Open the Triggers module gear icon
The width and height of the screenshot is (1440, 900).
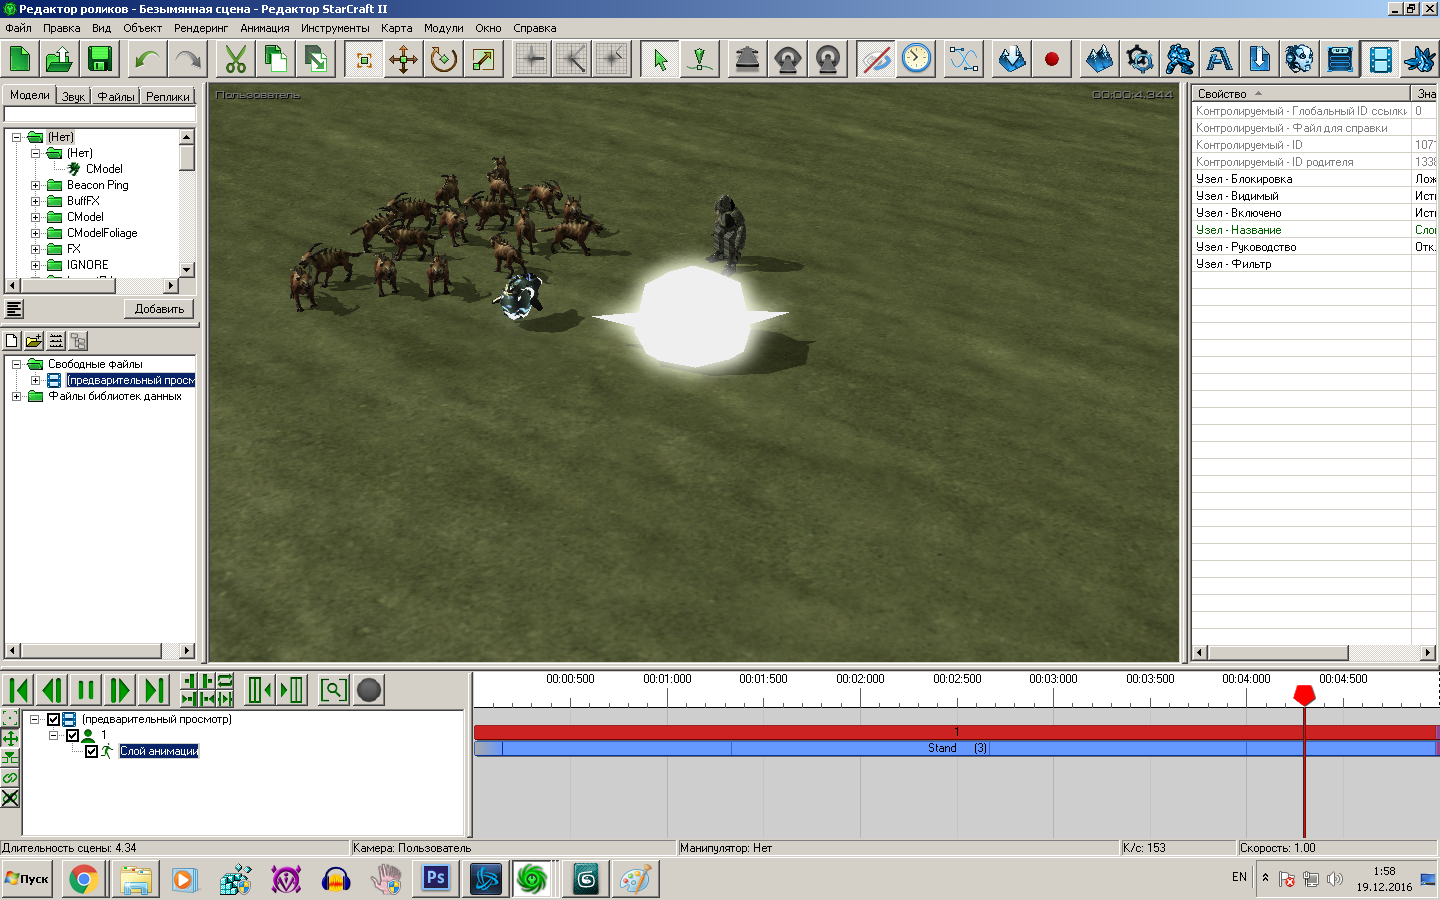click(x=1140, y=59)
